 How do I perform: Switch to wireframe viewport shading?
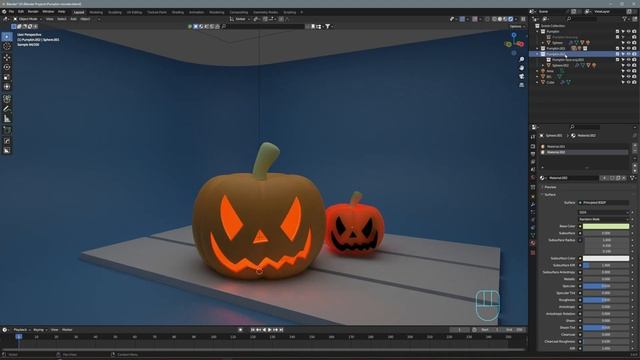[494, 19]
